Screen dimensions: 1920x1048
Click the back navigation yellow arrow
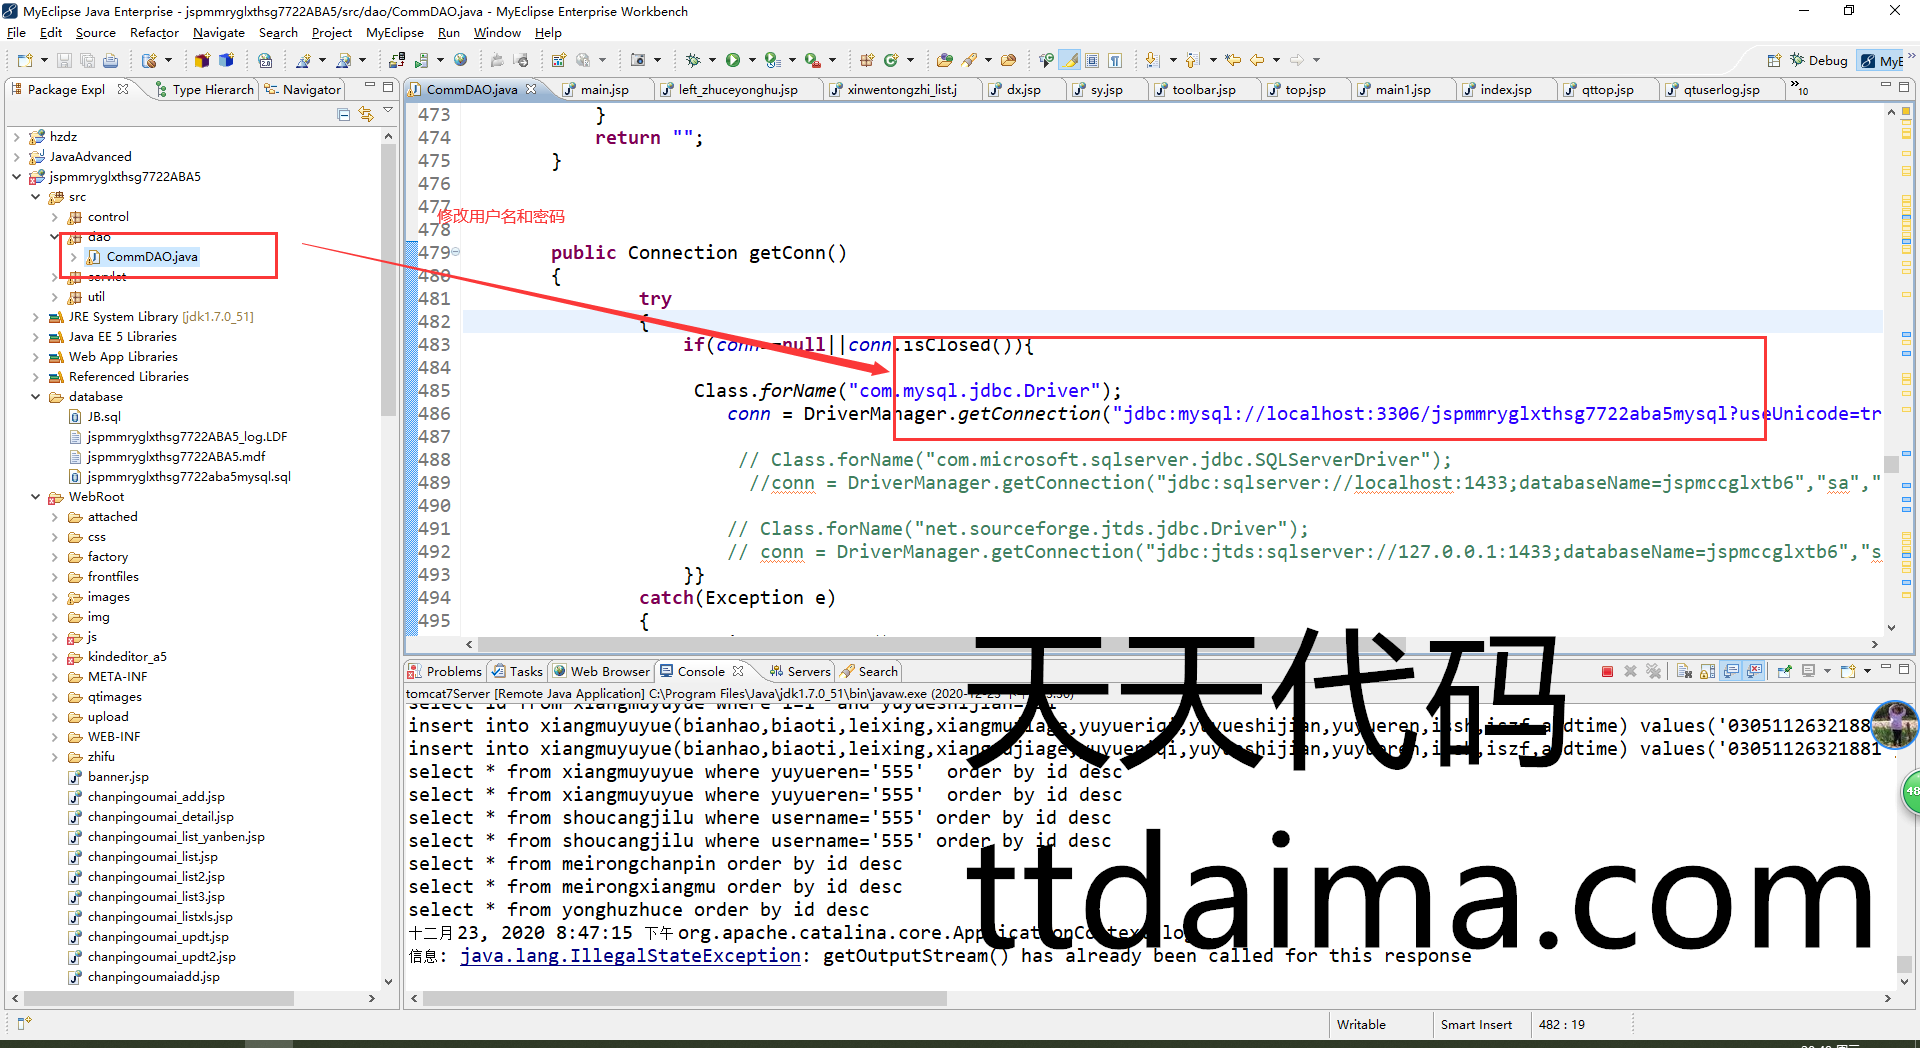click(x=1257, y=60)
